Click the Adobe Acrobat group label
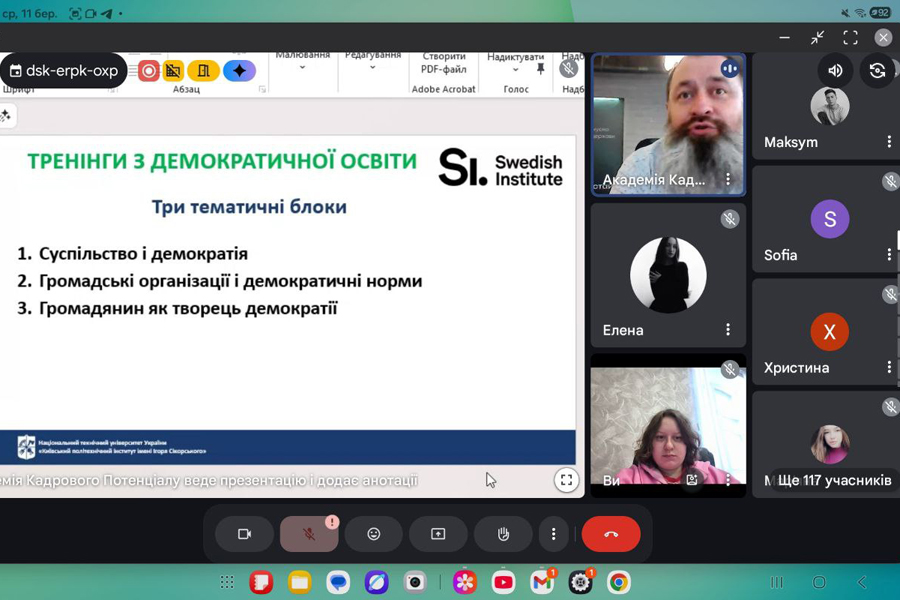Image resolution: width=900 pixels, height=600 pixels. pyautogui.click(x=444, y=89)
